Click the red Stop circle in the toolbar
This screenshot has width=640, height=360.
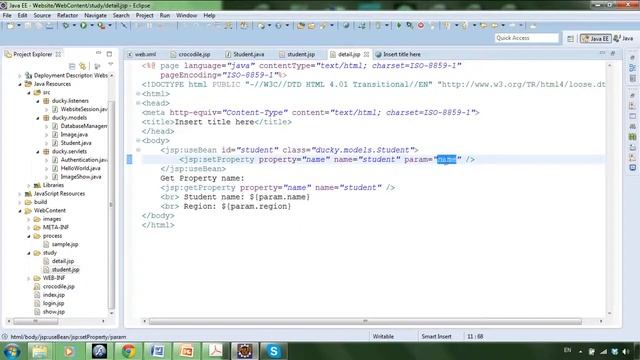(421, 26)
